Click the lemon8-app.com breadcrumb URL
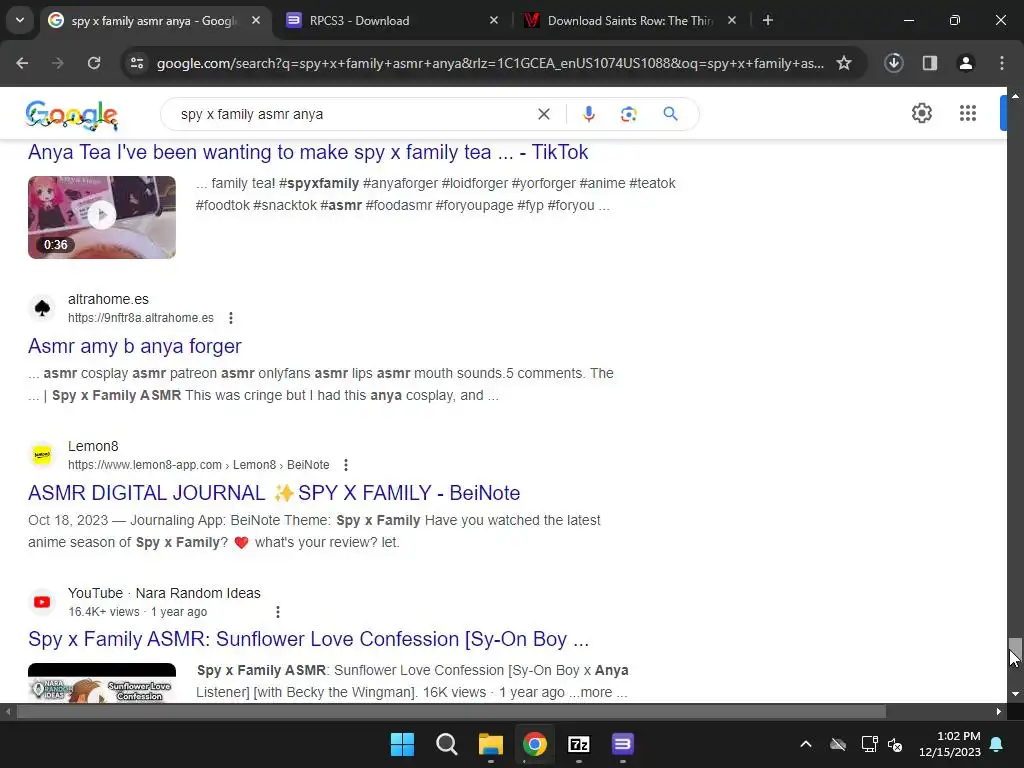 [199, 465]
